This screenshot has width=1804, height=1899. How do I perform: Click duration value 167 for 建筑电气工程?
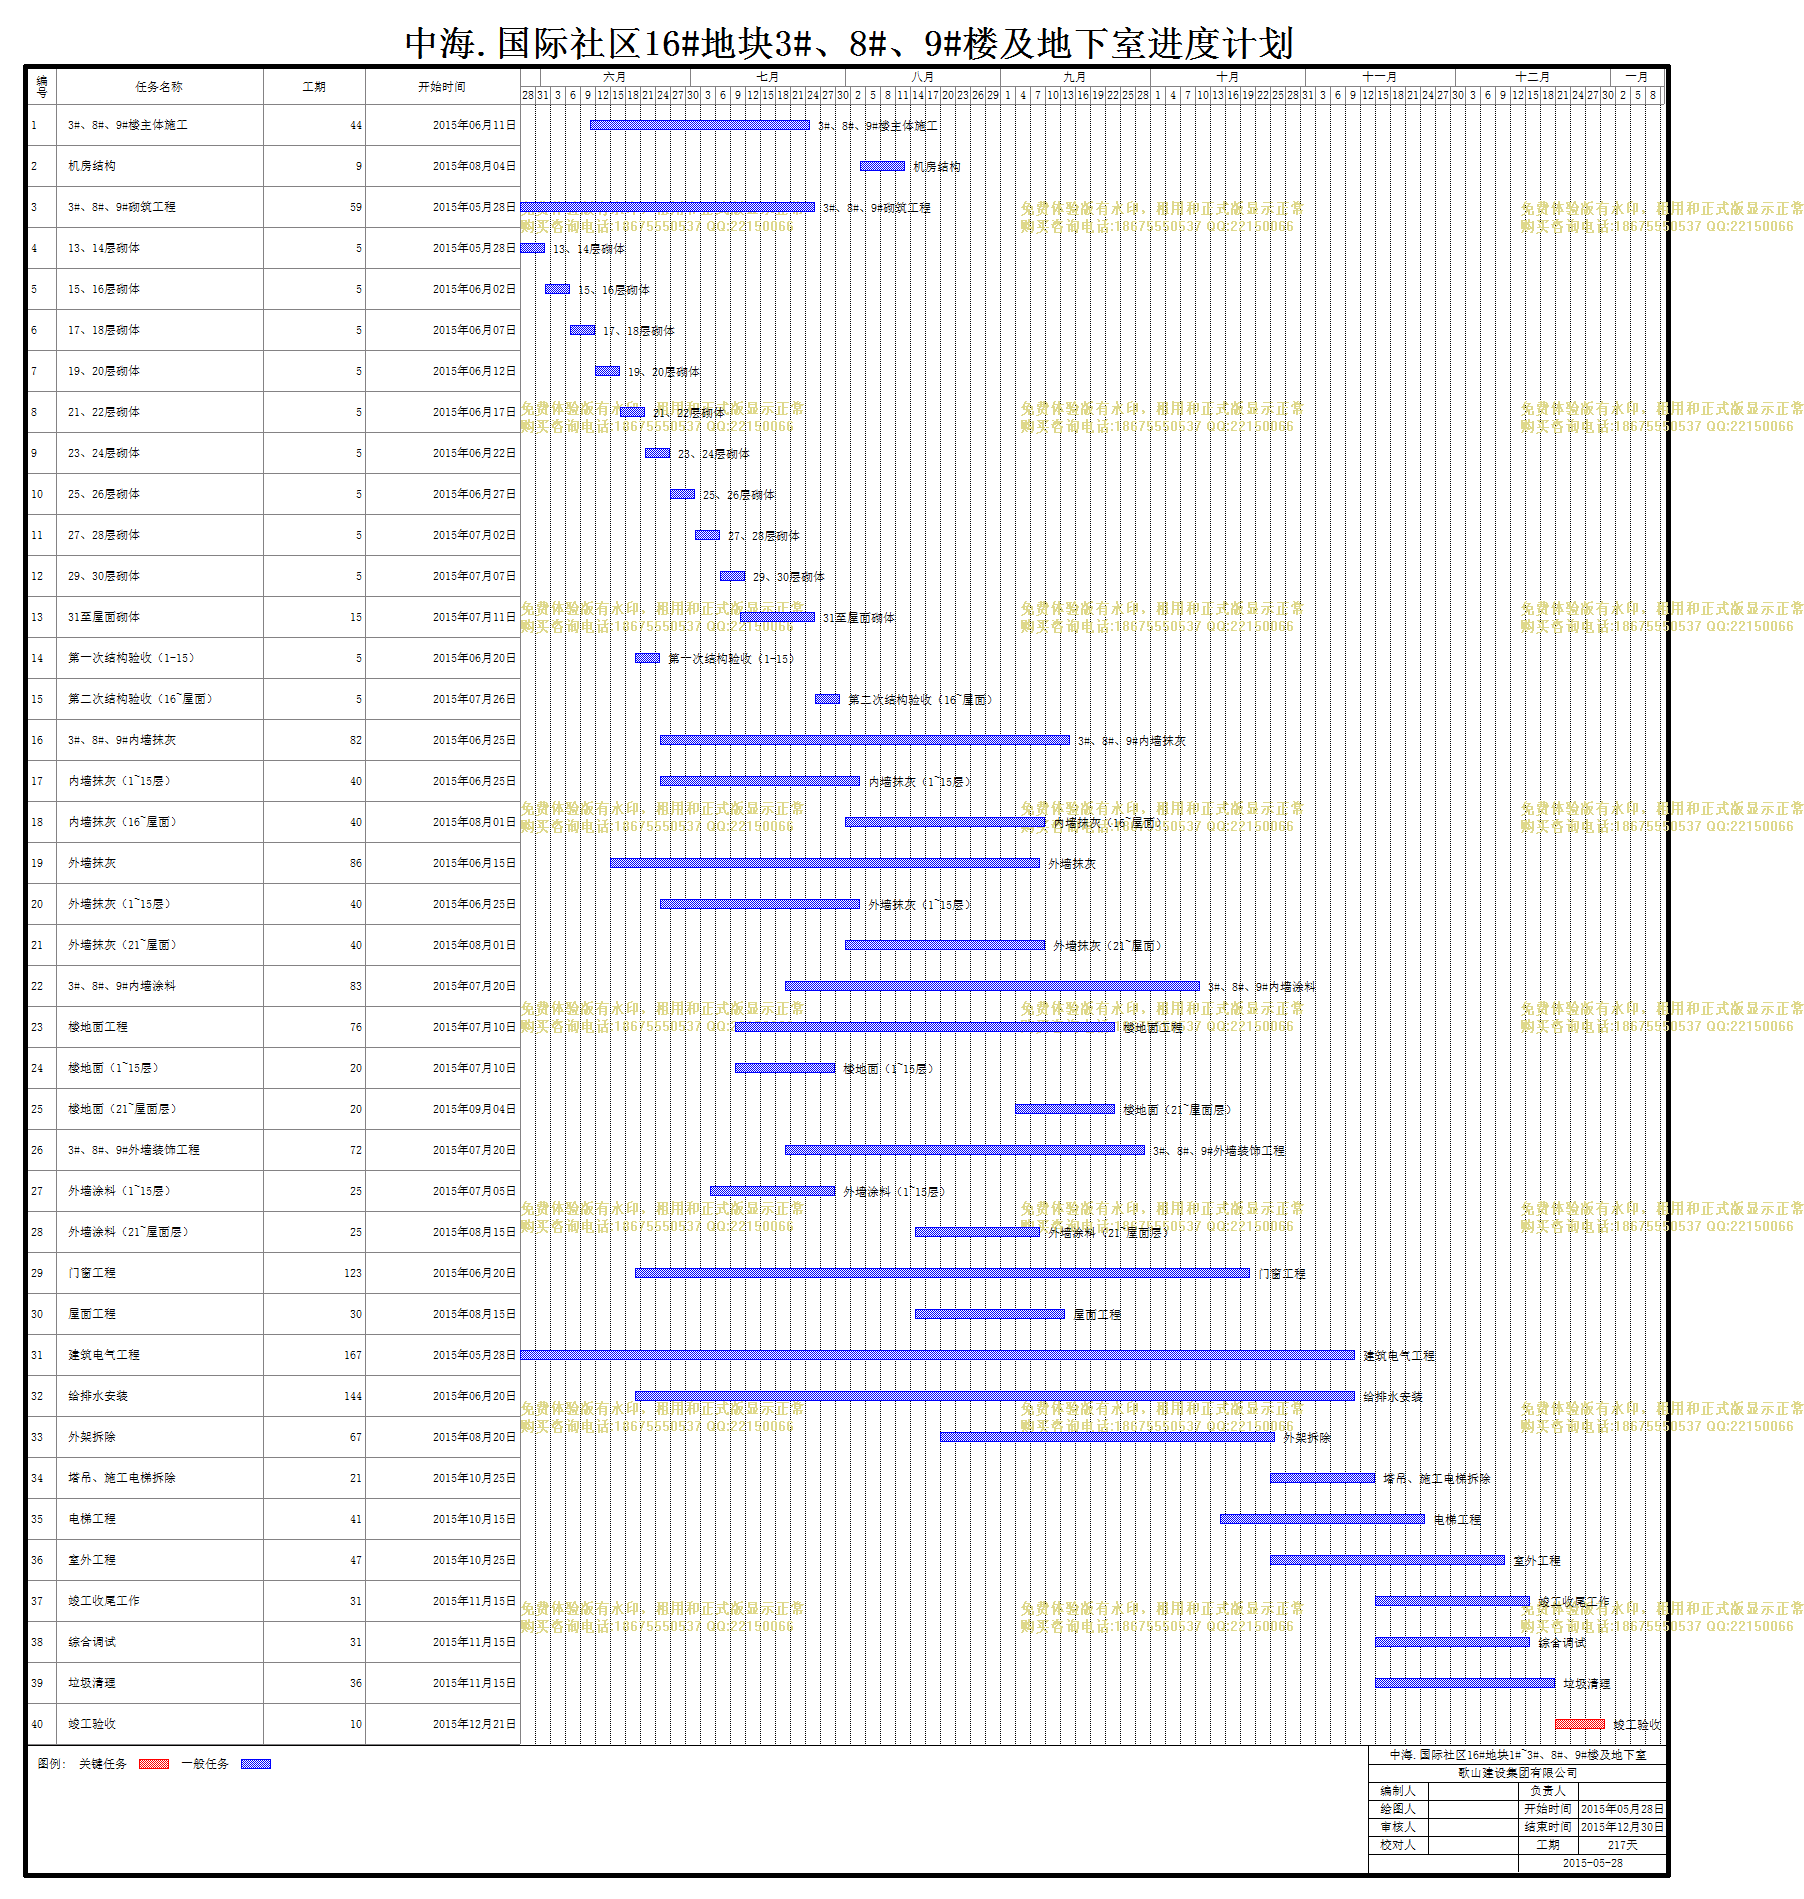[353, 1355]
